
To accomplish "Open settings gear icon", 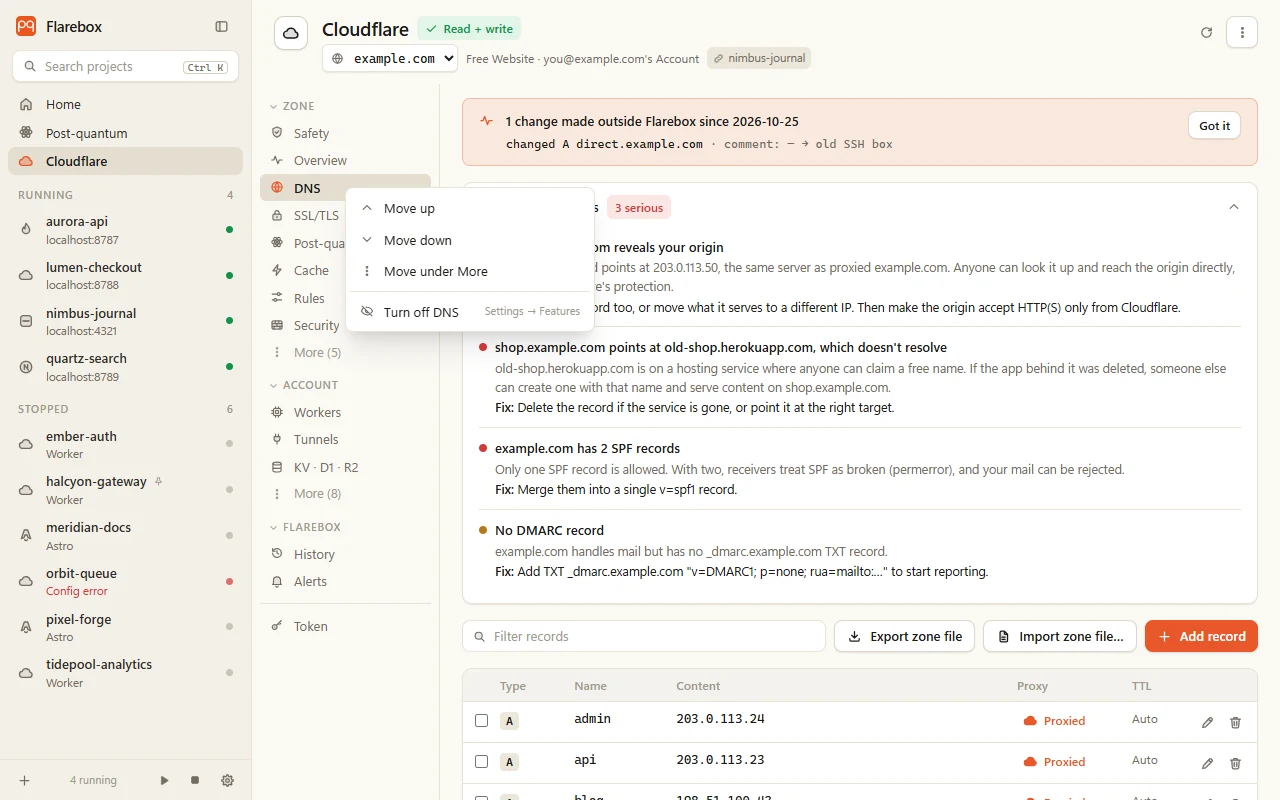I will 227,780.
